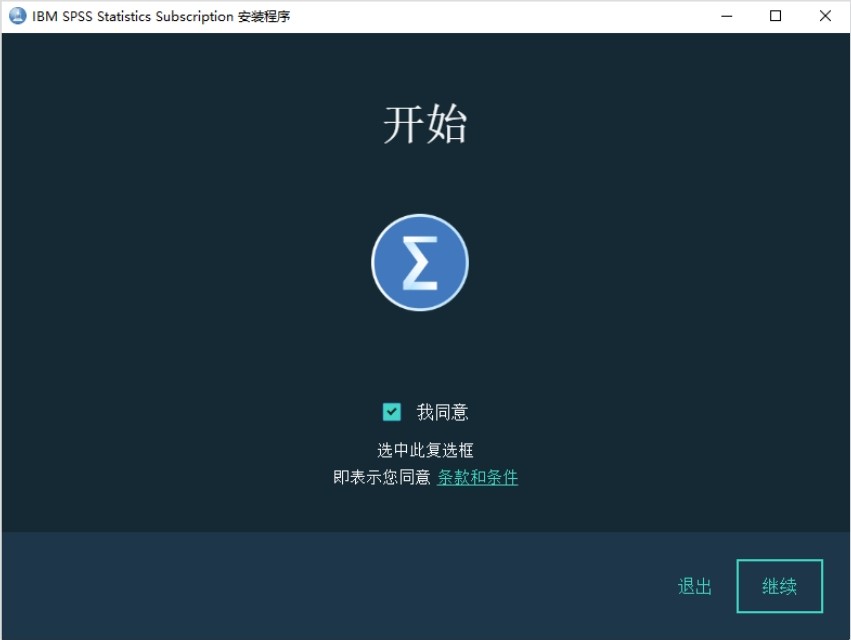Close the installer window
Image resolution: width=851 pixels, height=640 pixels.
[825, 16]
